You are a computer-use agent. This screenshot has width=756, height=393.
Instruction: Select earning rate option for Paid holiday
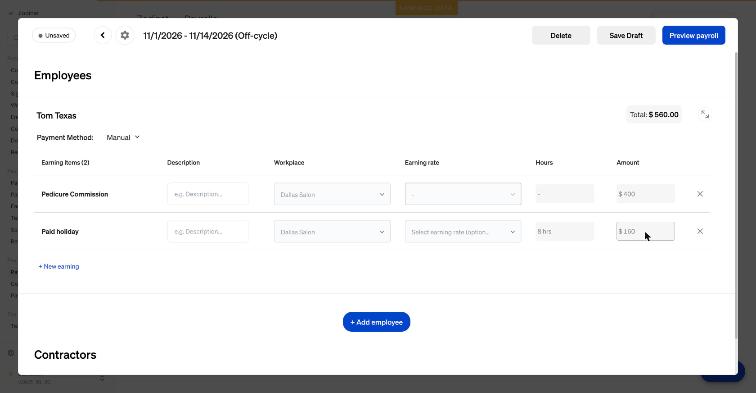pyautogui.click(x=463, y=231)
